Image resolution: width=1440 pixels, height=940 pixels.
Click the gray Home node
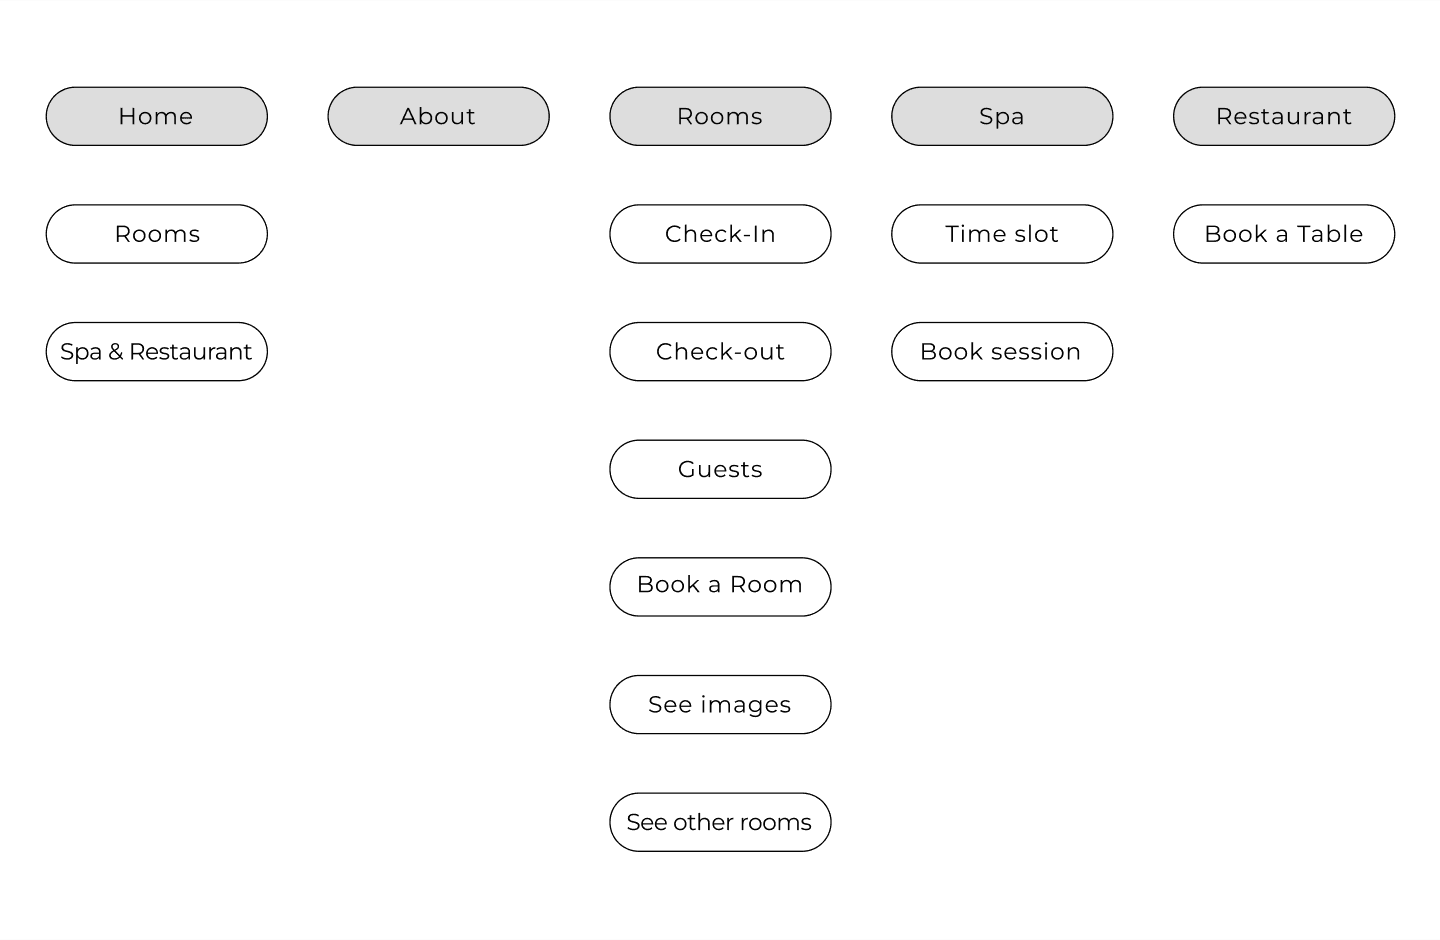157,116
